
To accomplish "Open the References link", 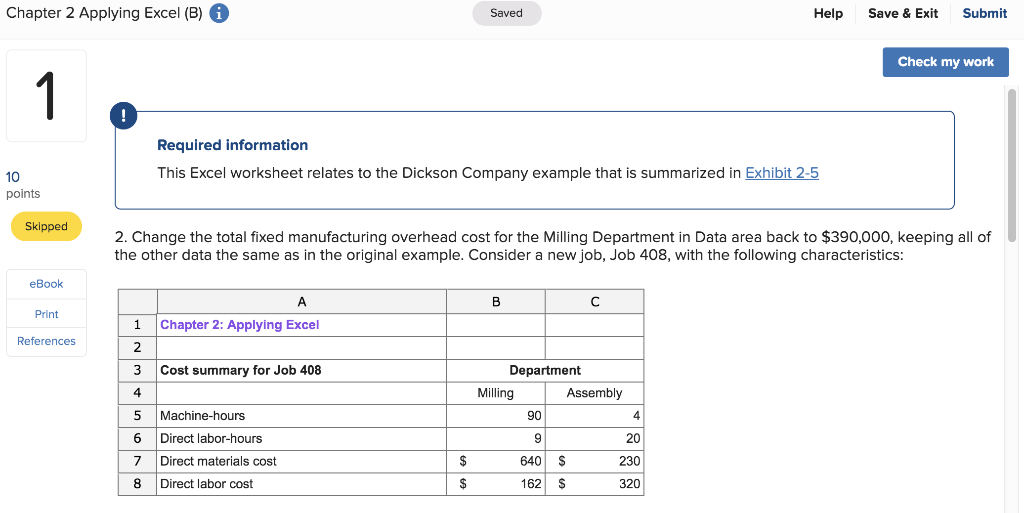I will click(46, 341).
